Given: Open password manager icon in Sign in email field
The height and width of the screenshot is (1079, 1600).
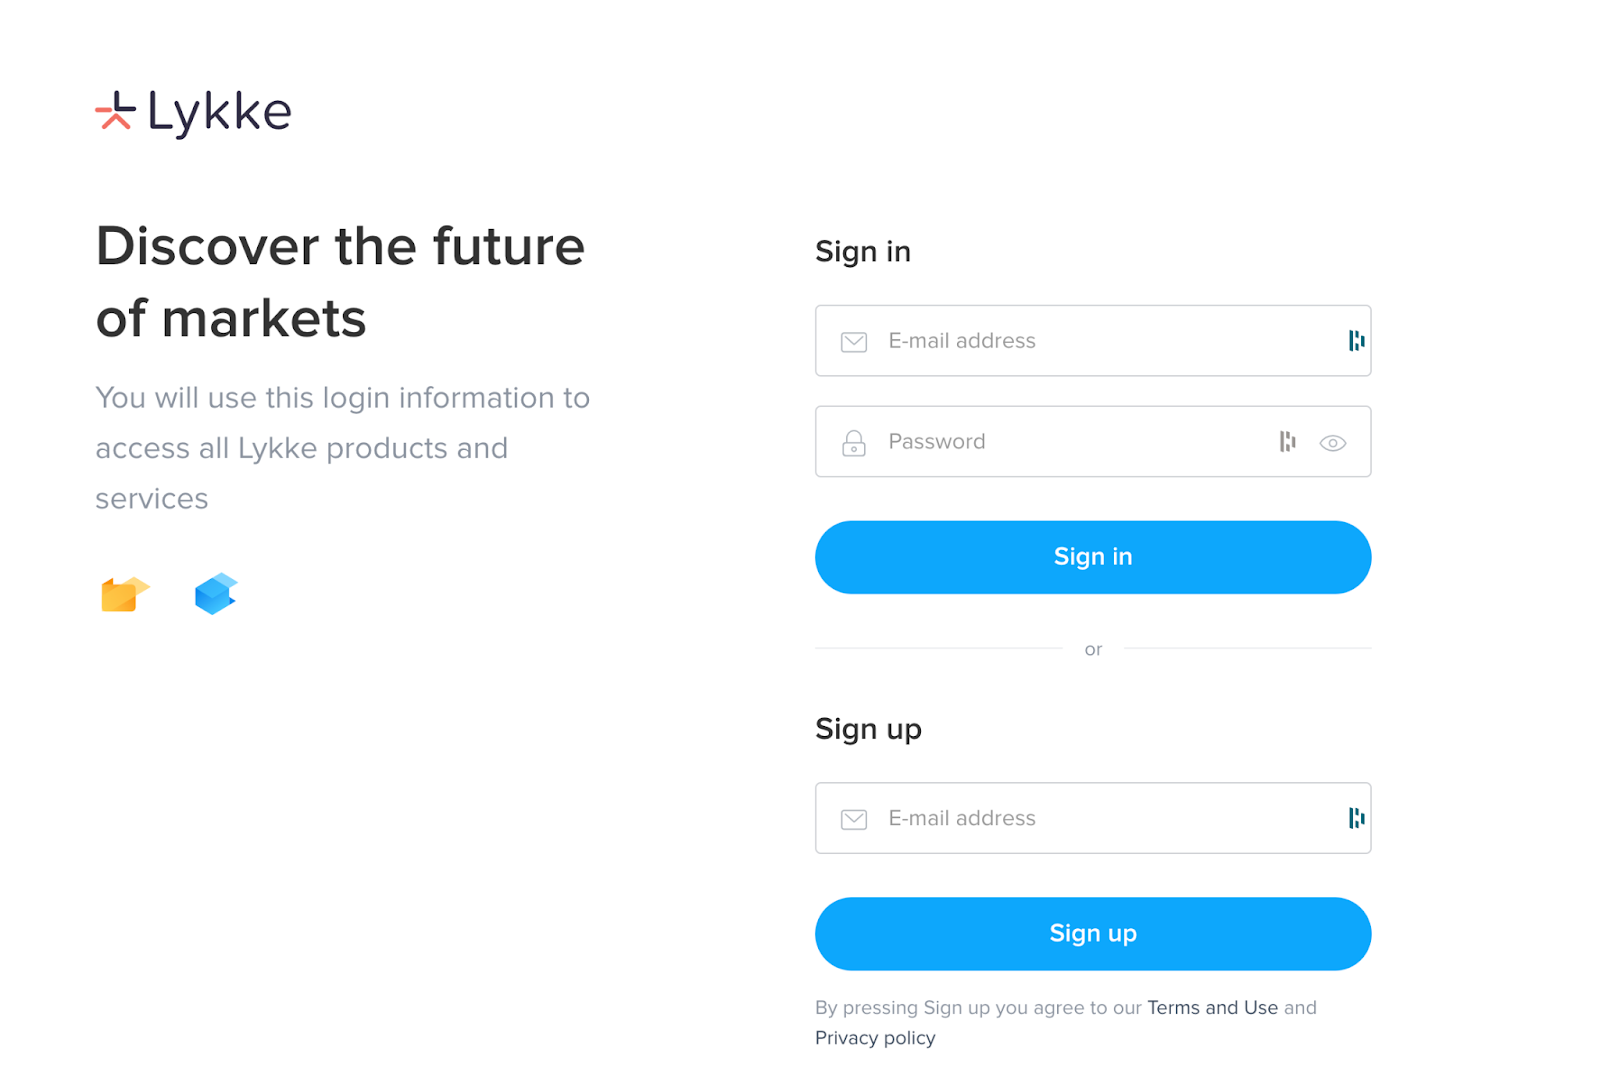Looking at the screenshot, I should [1356, 341].
